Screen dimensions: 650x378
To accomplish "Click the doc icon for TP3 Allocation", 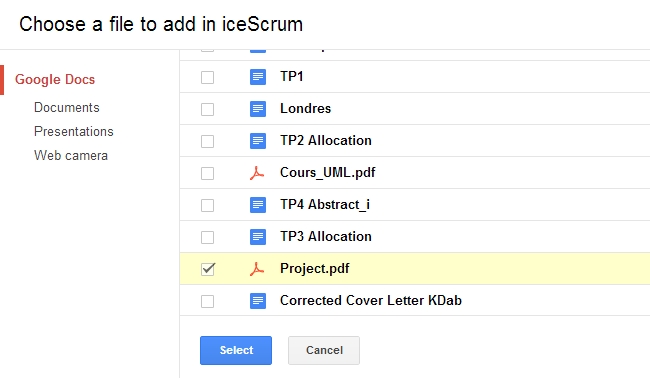I will click(258, 237).
